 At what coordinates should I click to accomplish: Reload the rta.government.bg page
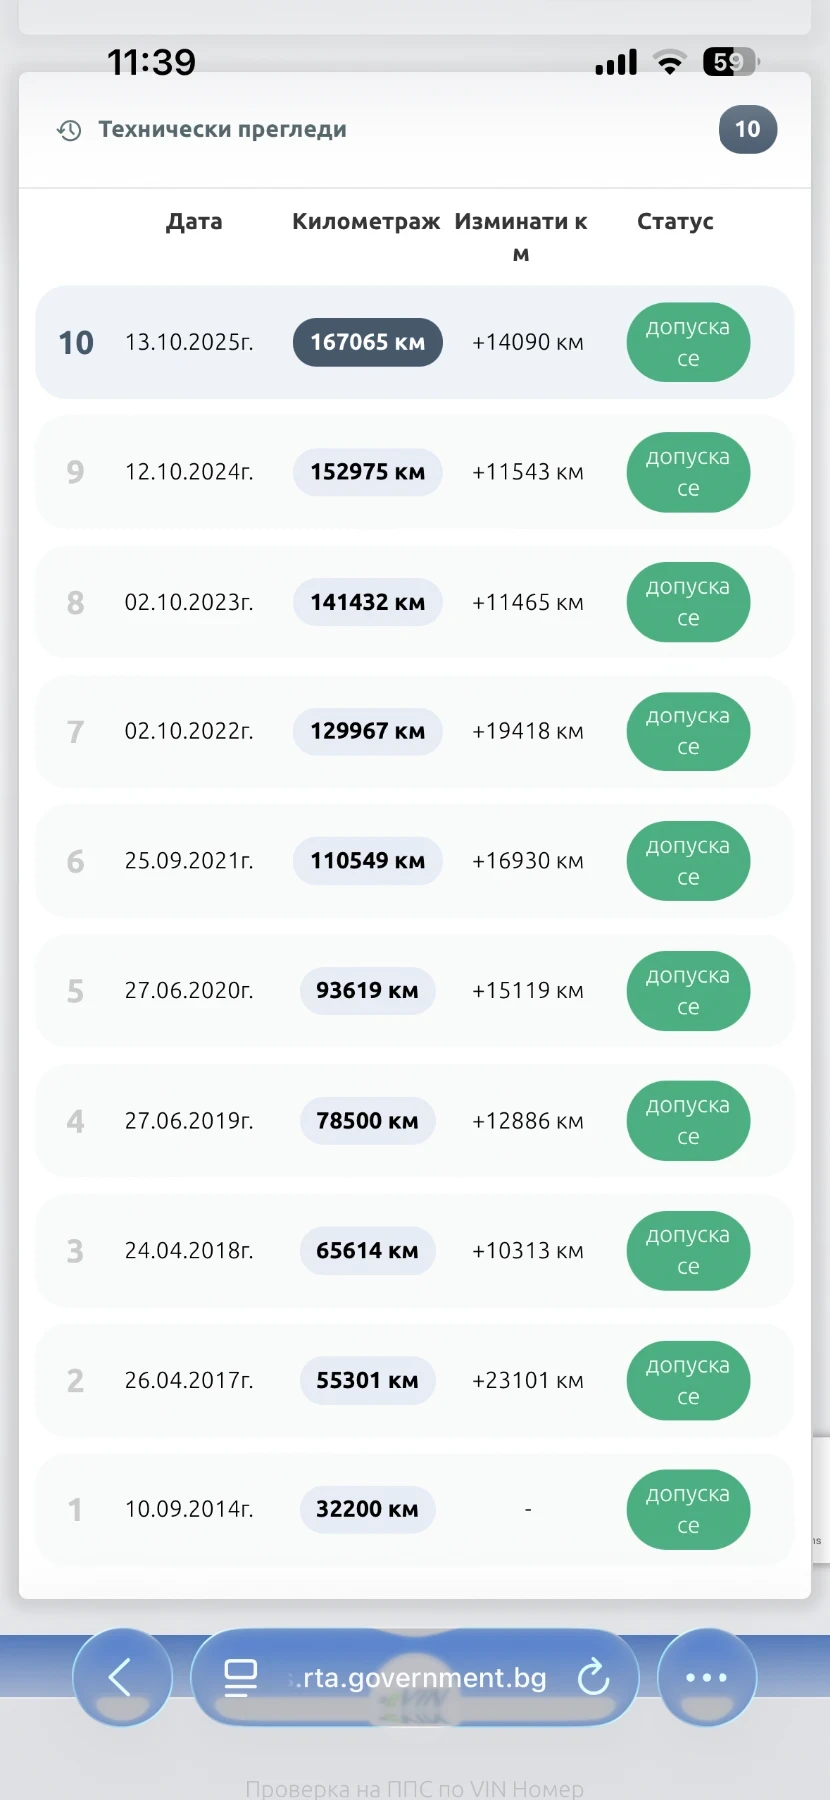tap(593, 1677)
